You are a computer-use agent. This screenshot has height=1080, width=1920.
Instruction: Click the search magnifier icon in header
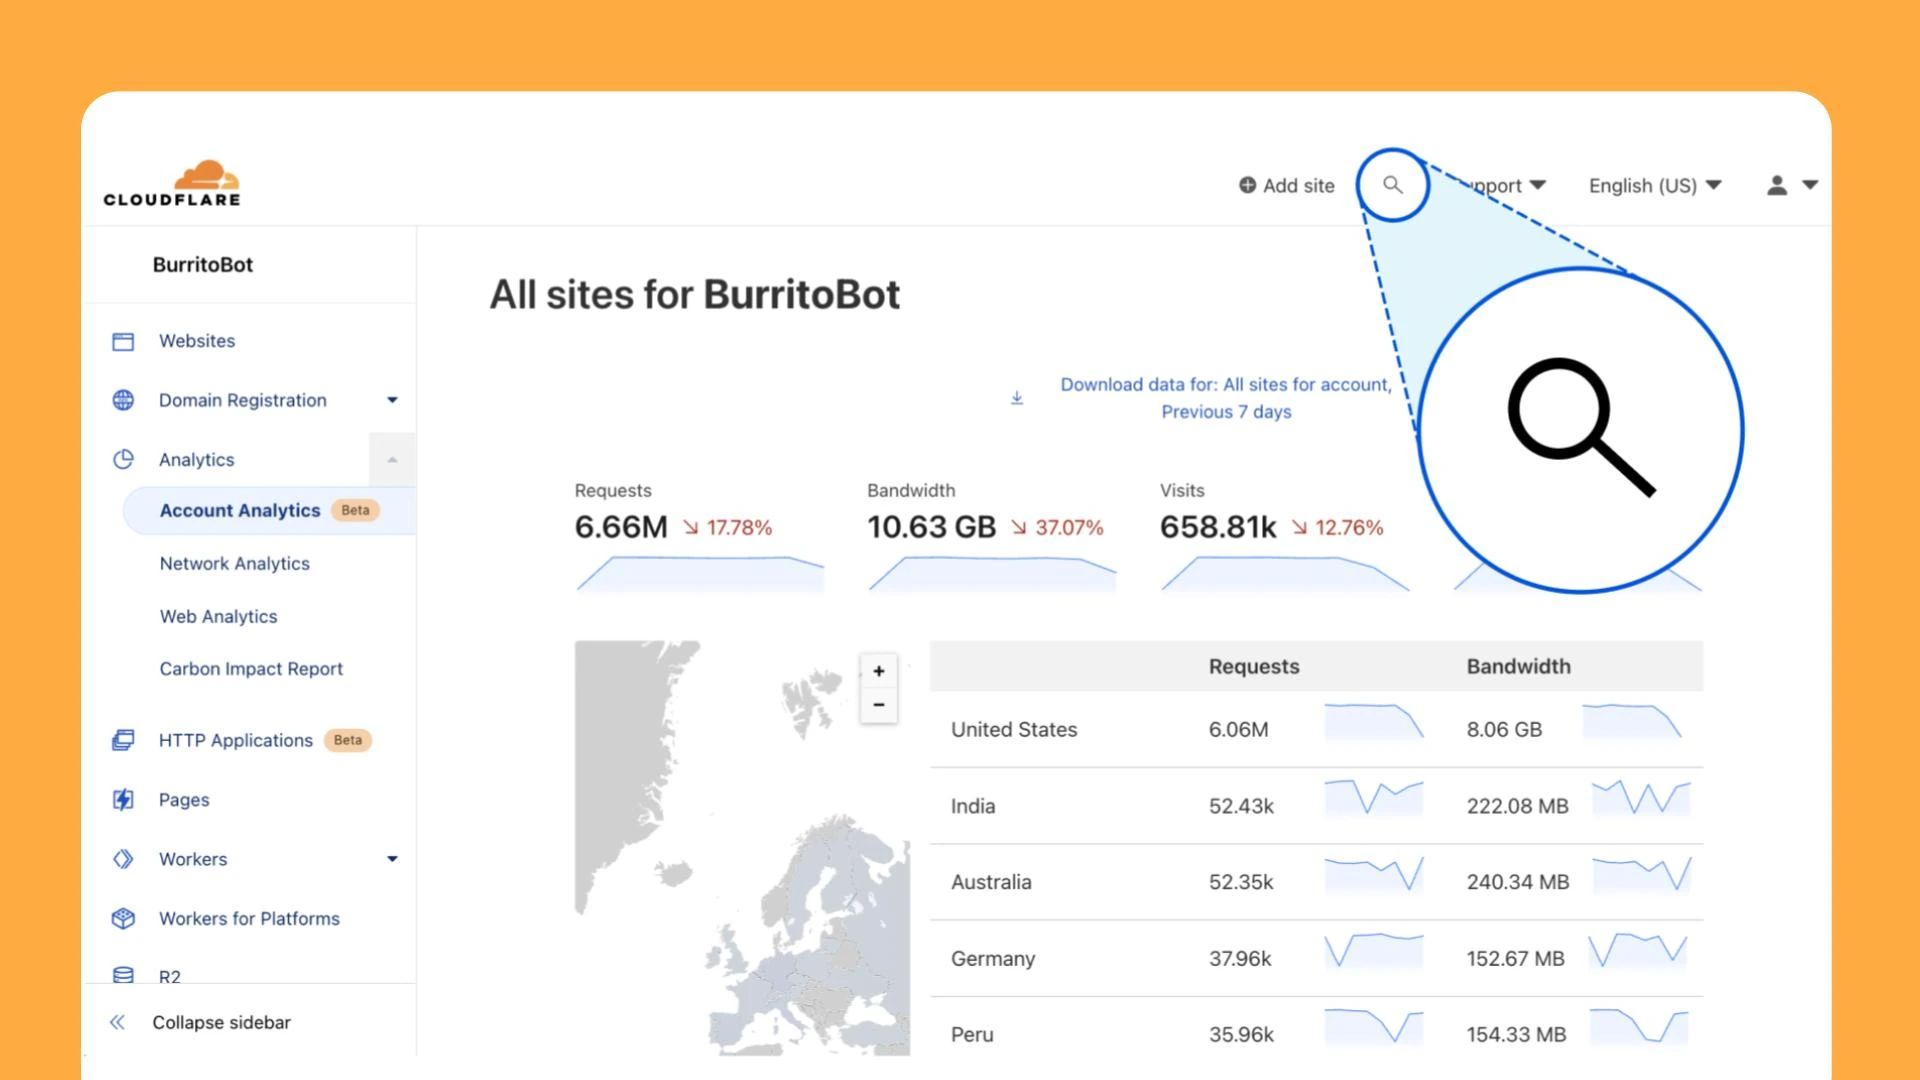pos(1392,185)
